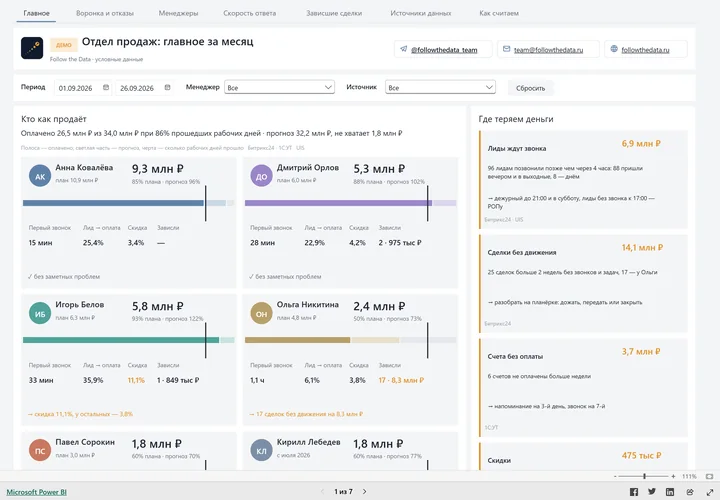Open the @followthedata_team link
The height and width of the screenshot is (500, 720).
(444, 50)
